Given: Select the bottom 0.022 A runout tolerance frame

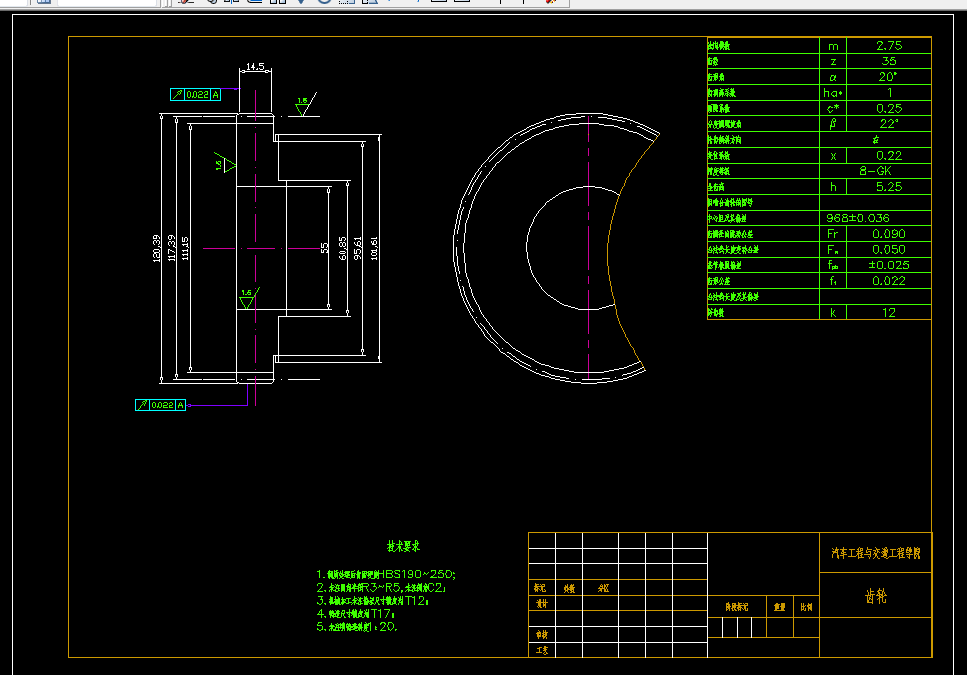Looking at the screenshot, I should [160, 405].
